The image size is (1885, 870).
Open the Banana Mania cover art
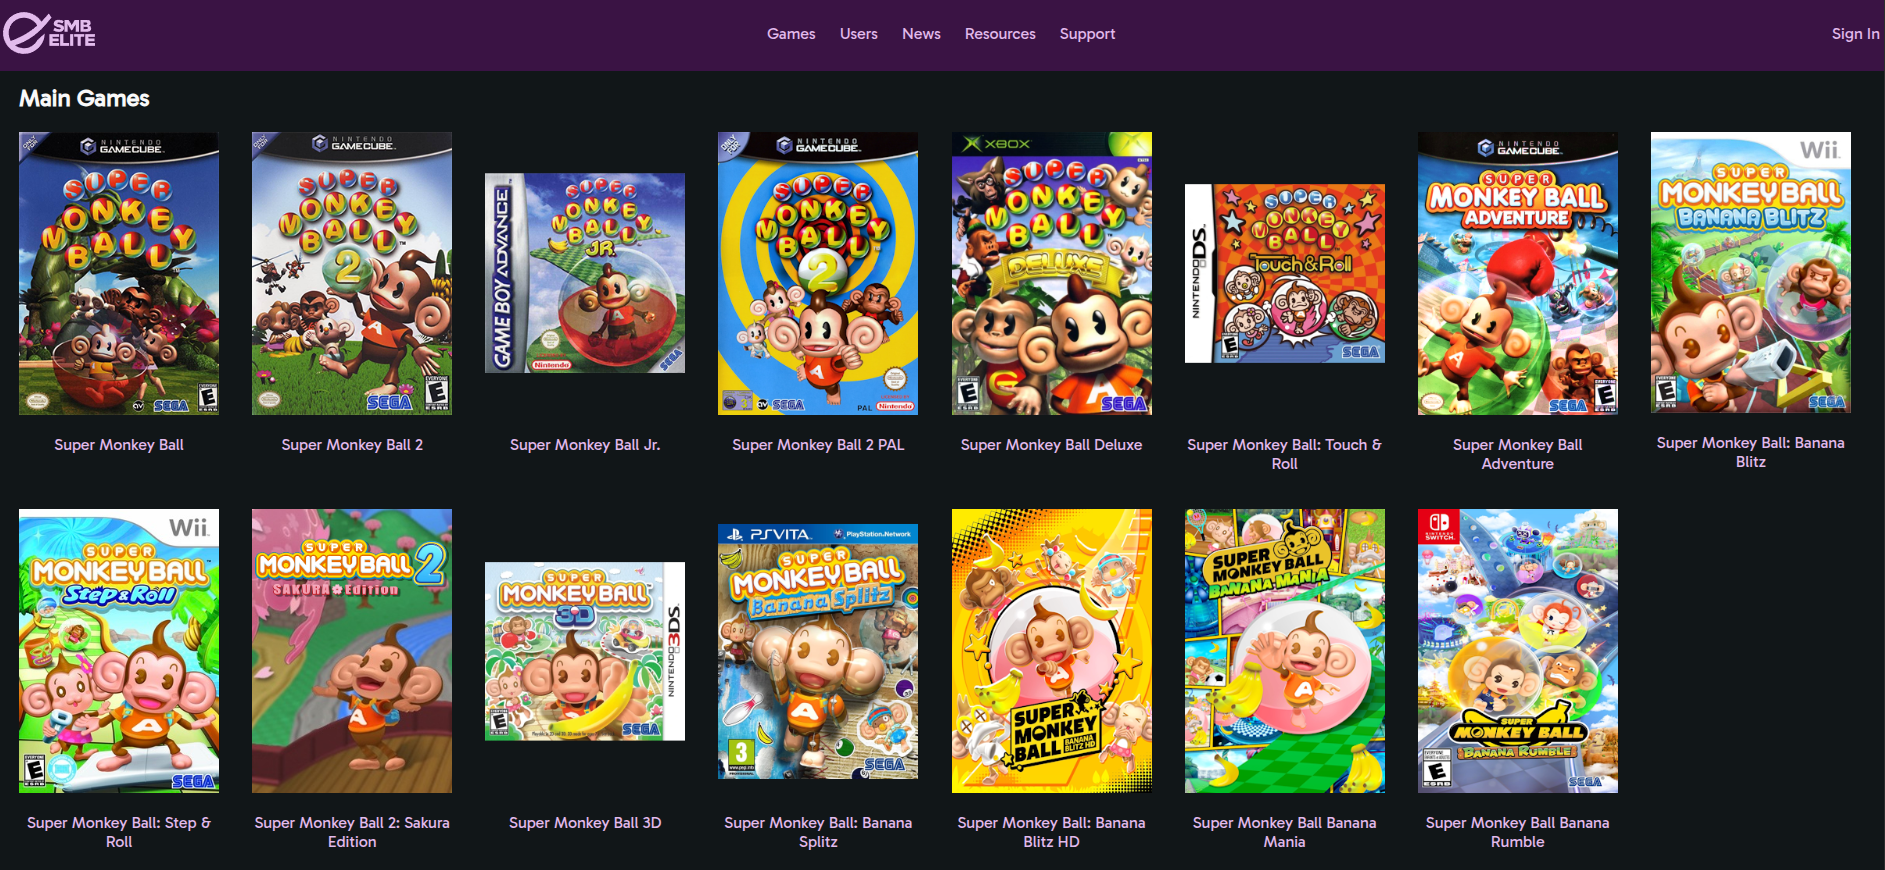pos(1285,651)
